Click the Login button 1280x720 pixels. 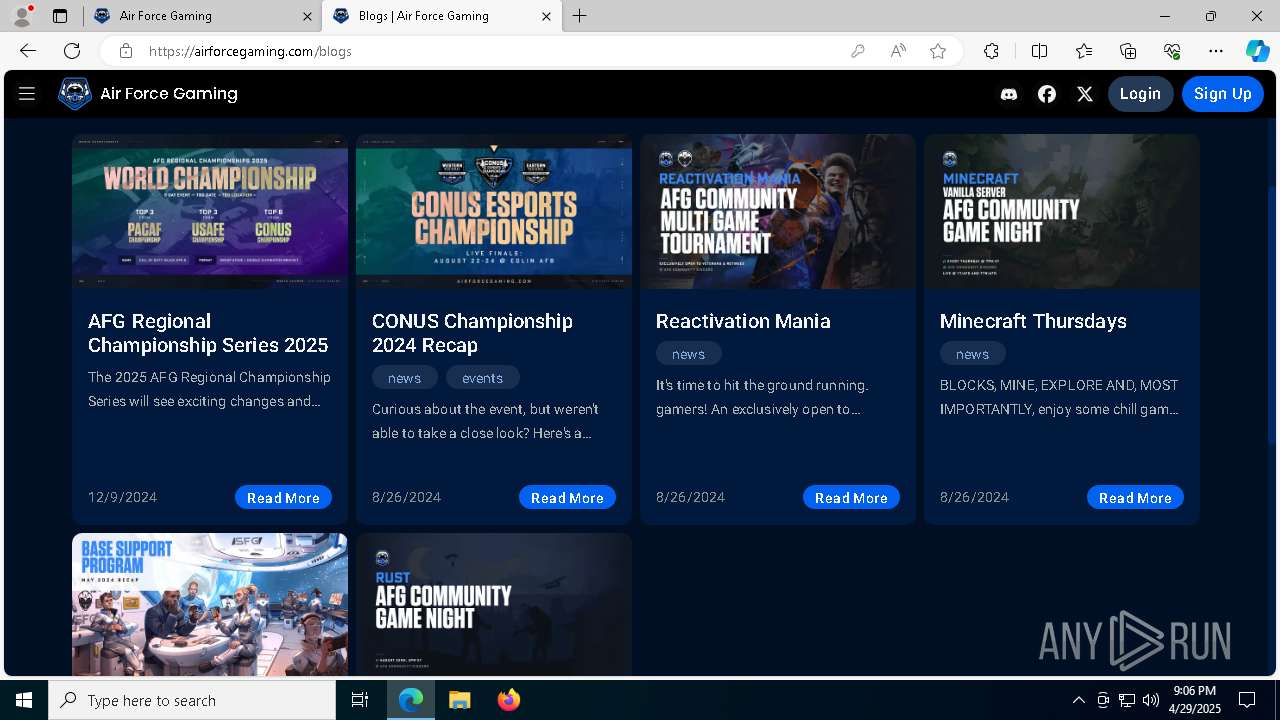click(1140, 94)
